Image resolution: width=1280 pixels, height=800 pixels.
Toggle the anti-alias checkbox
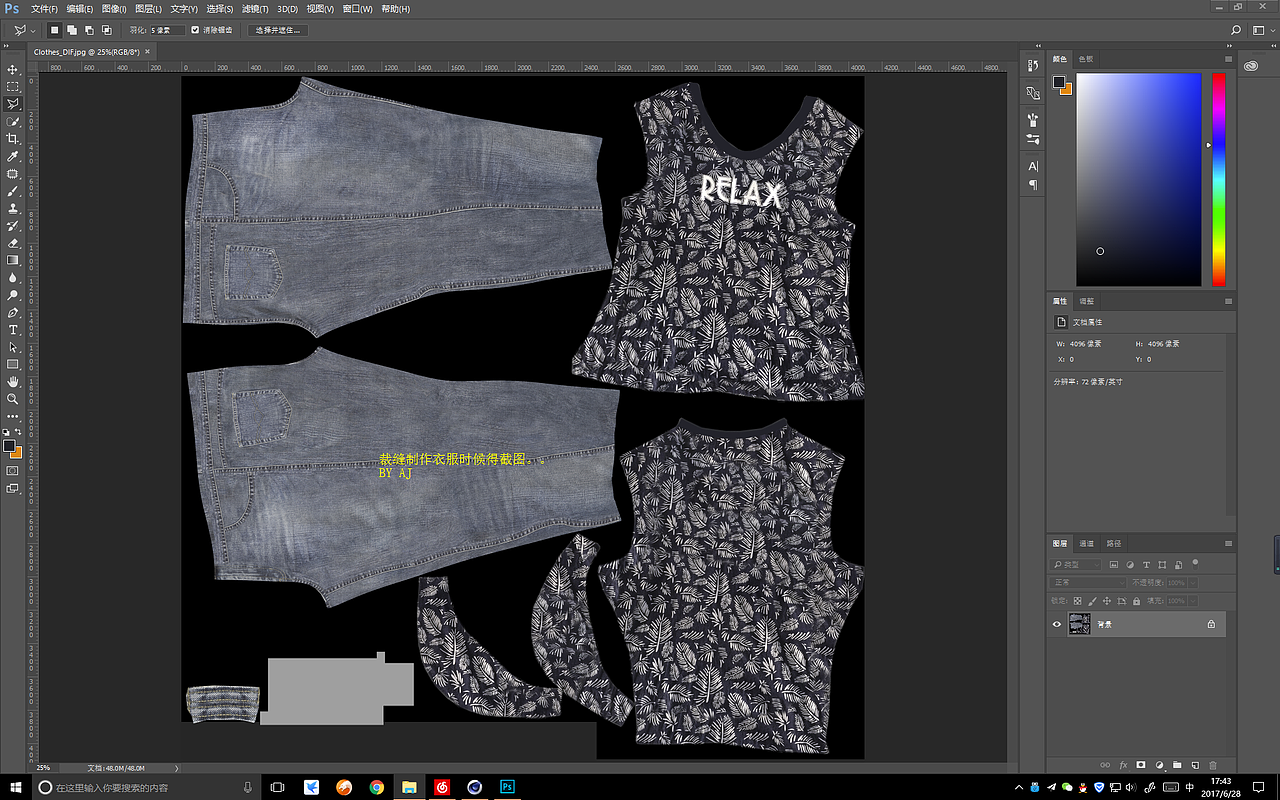coord(195,30)
